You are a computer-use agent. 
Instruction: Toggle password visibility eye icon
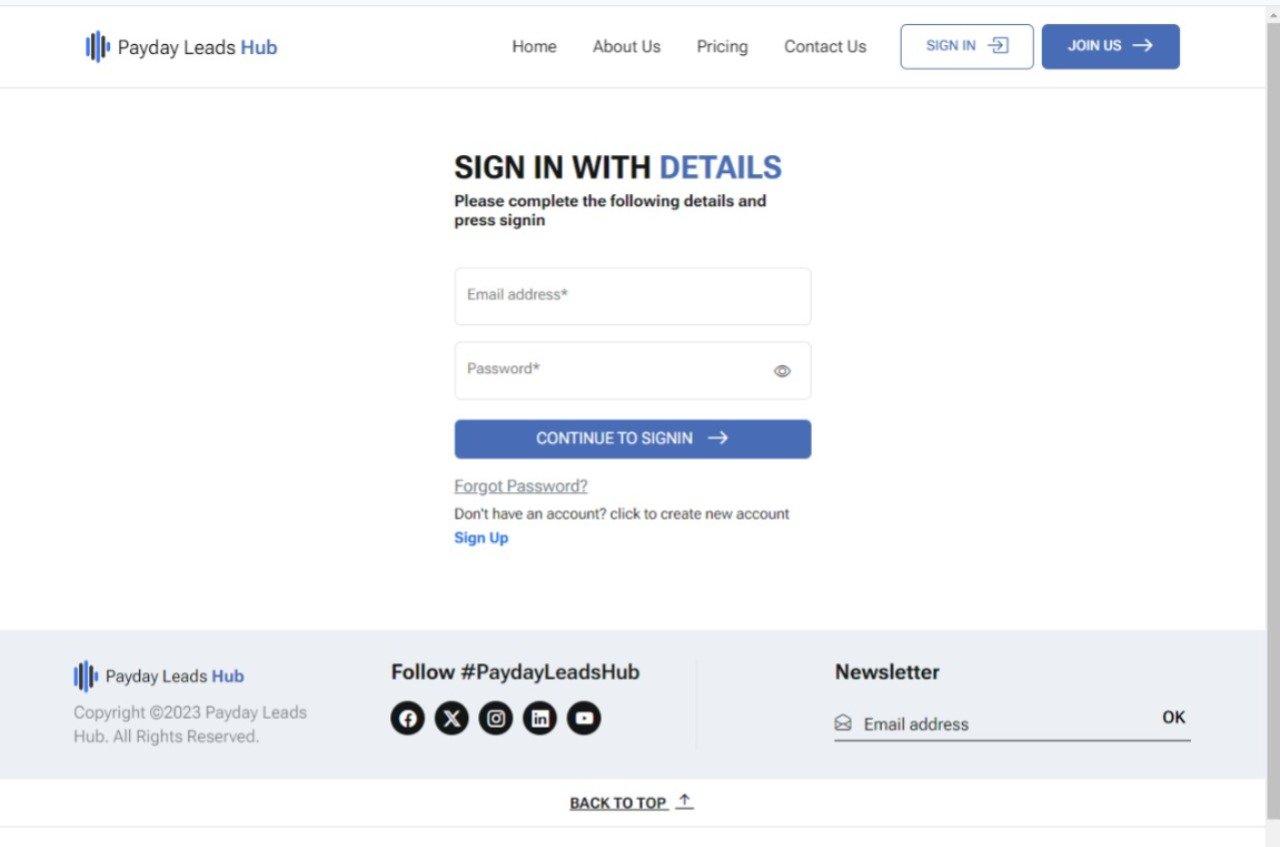pyautogui.click(x=782, y=371)
